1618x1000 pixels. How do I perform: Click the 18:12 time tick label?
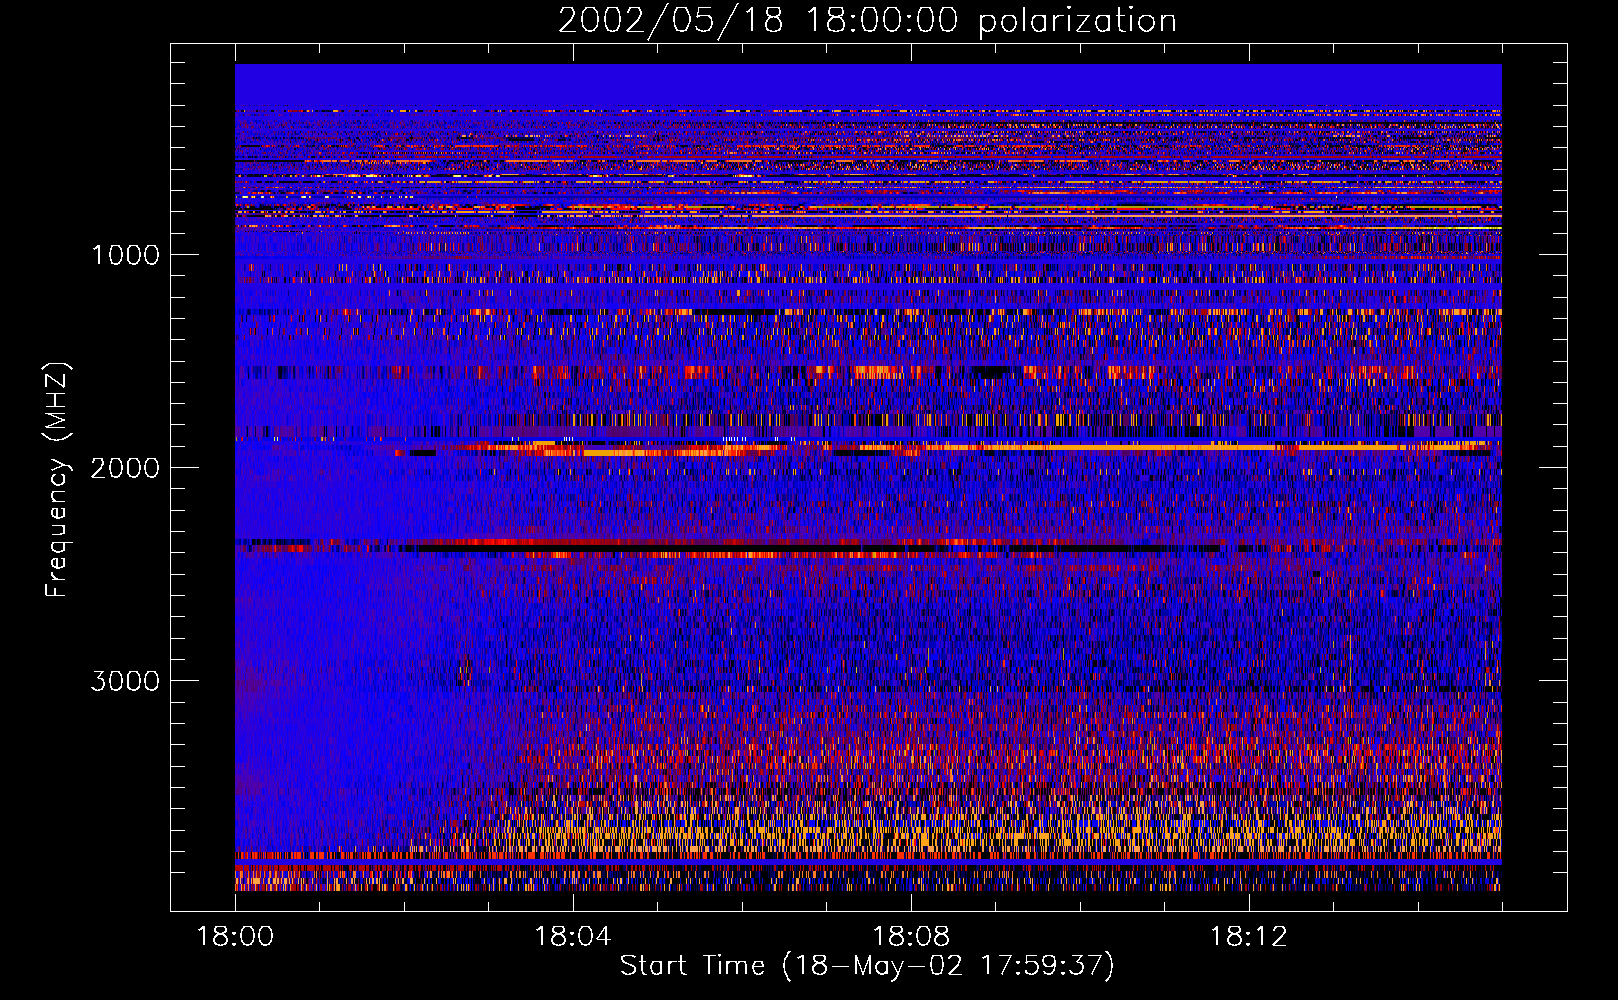click(1249, 937)
